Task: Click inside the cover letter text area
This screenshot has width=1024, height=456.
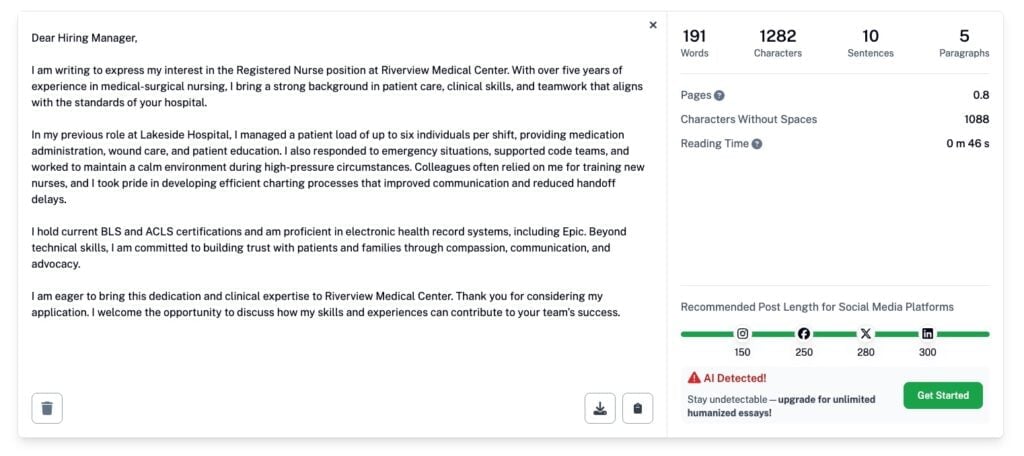Action: pos(340,200)
